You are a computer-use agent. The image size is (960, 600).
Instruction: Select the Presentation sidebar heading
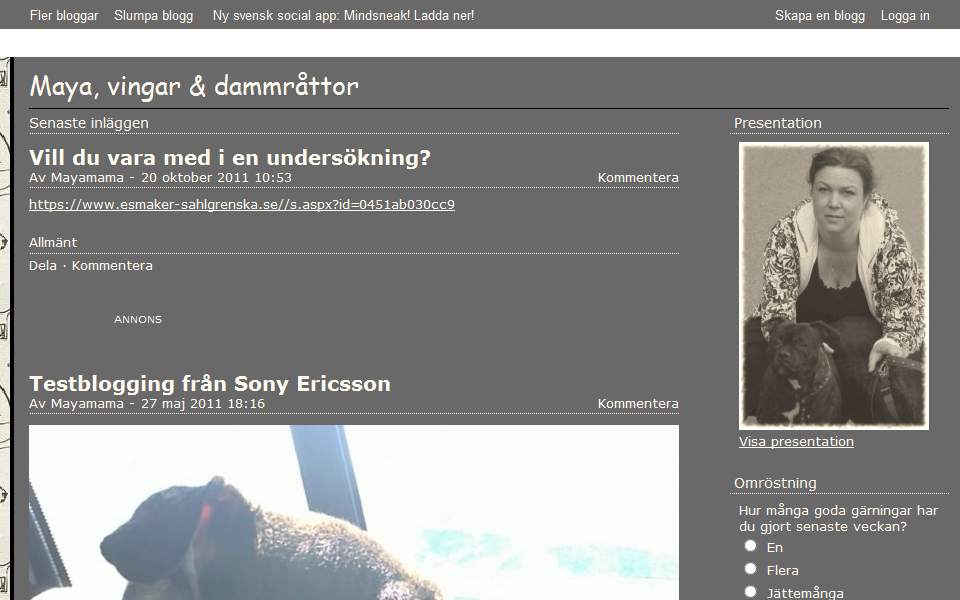(x=778, y=123)
